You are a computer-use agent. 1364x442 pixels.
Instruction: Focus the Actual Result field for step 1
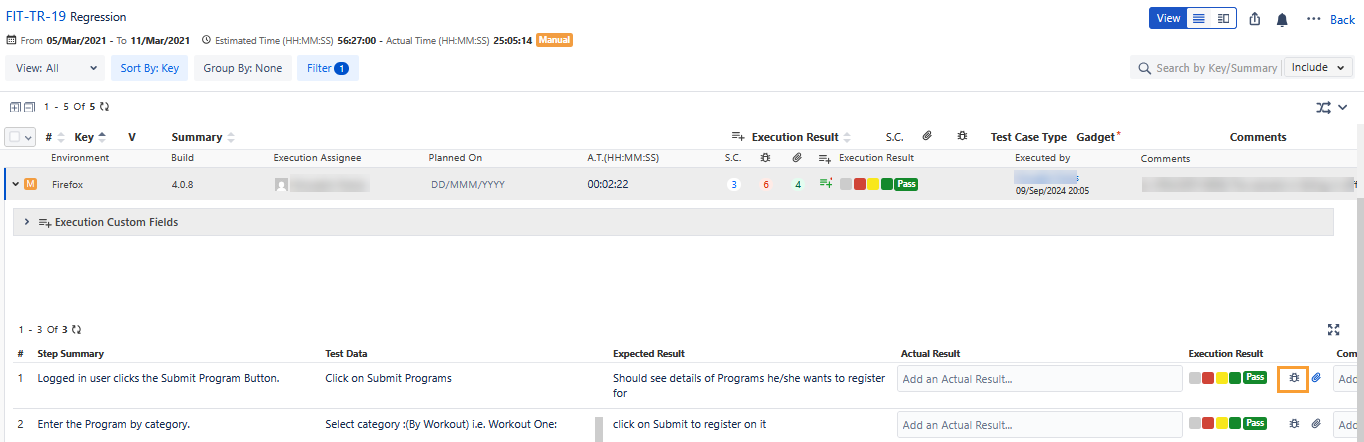pos(1040,379)
